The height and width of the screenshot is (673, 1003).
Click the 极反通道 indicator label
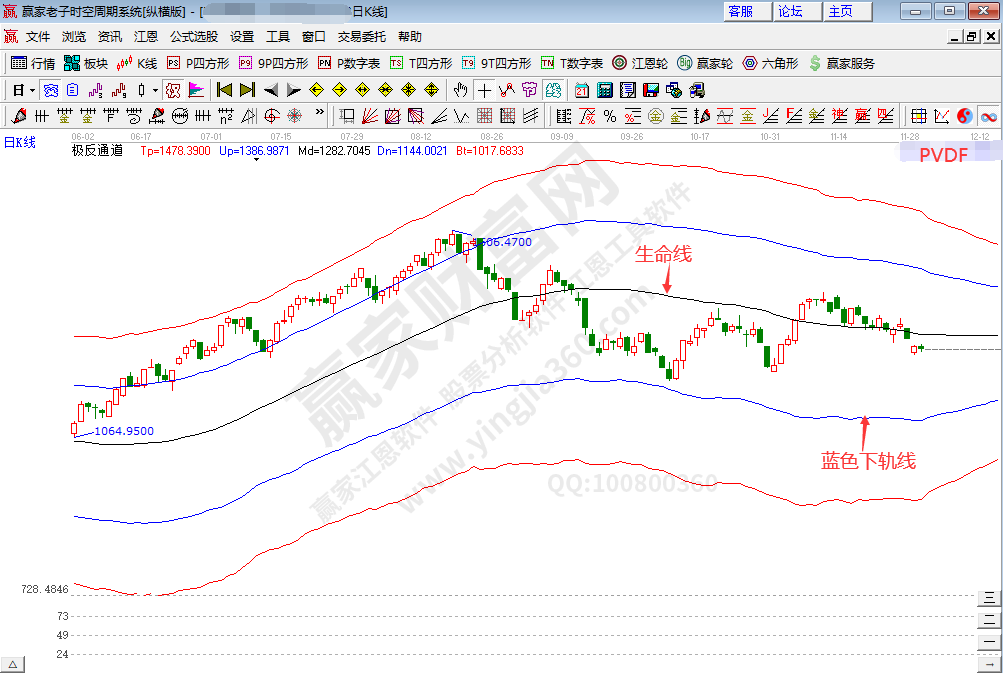coord(97,151)
